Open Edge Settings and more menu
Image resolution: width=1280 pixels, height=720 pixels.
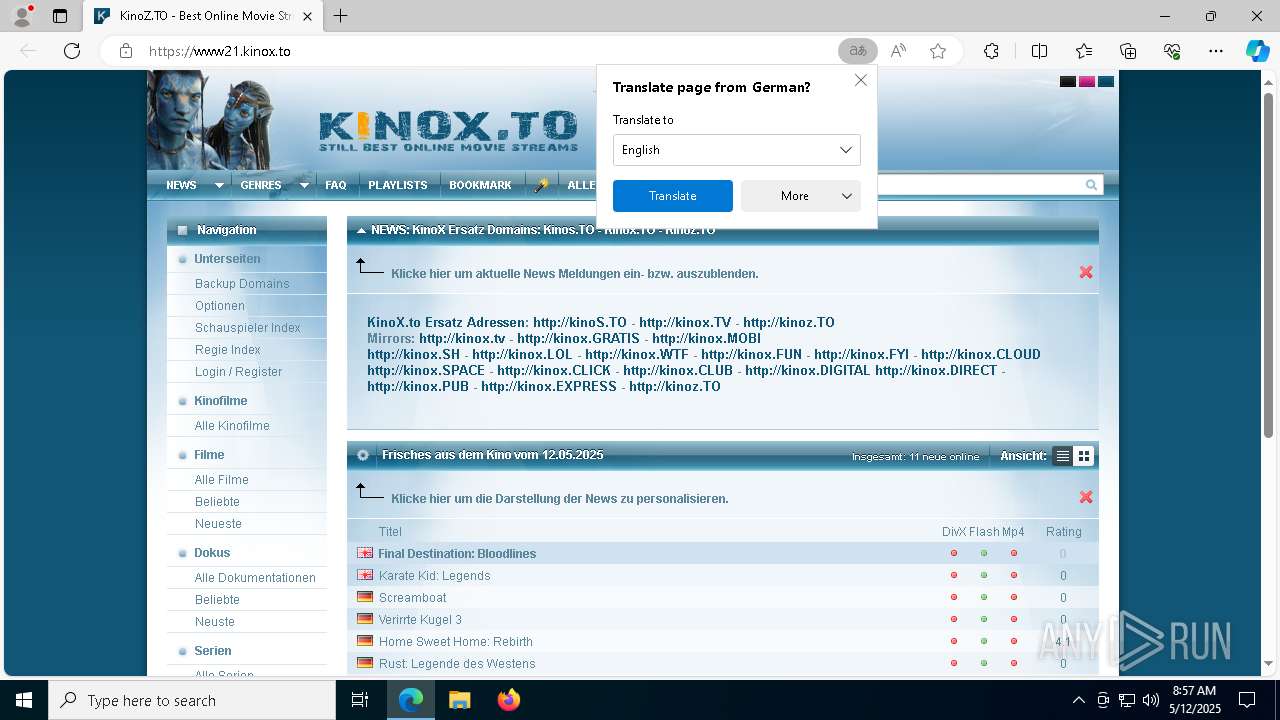[x=1216, y=51]
